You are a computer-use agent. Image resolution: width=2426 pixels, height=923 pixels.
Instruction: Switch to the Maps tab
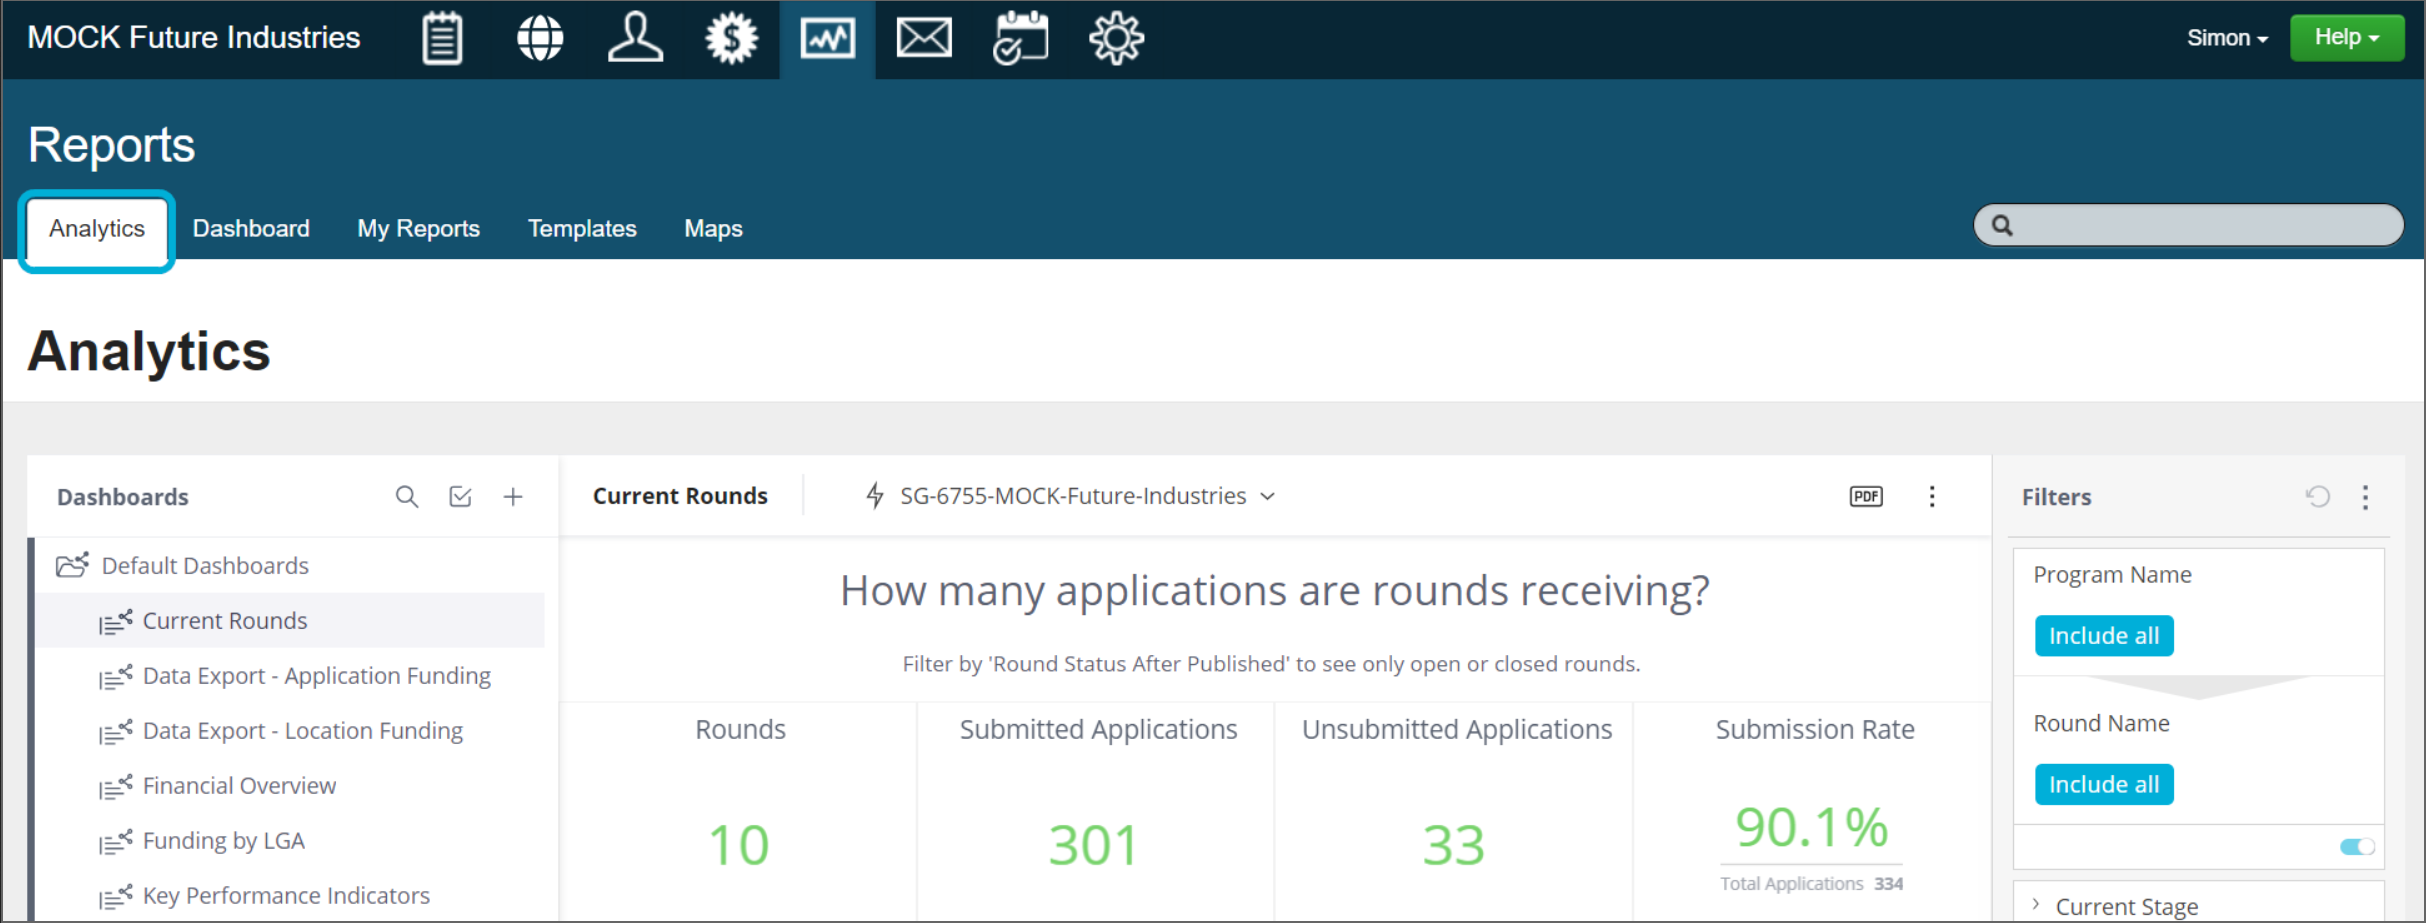(713, 229)
